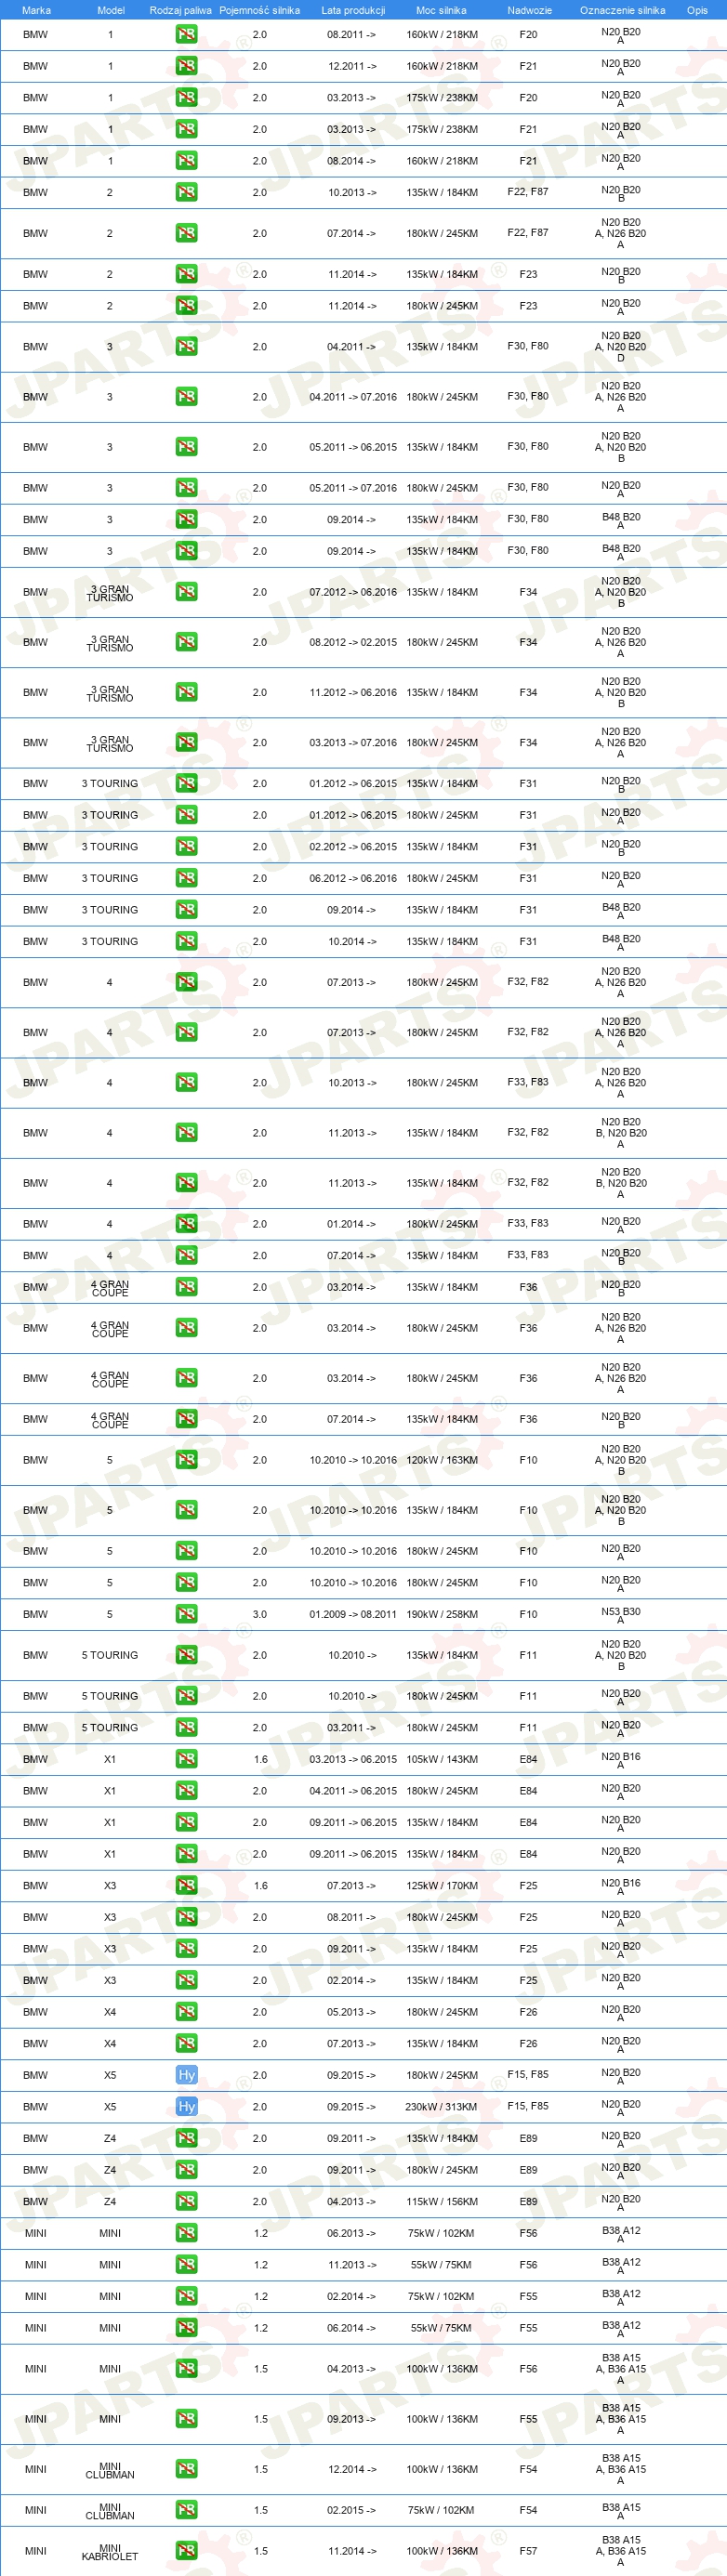
Task: Click fuel icon for MINI F56 06.2013 row
Action: coord(186,2233)
